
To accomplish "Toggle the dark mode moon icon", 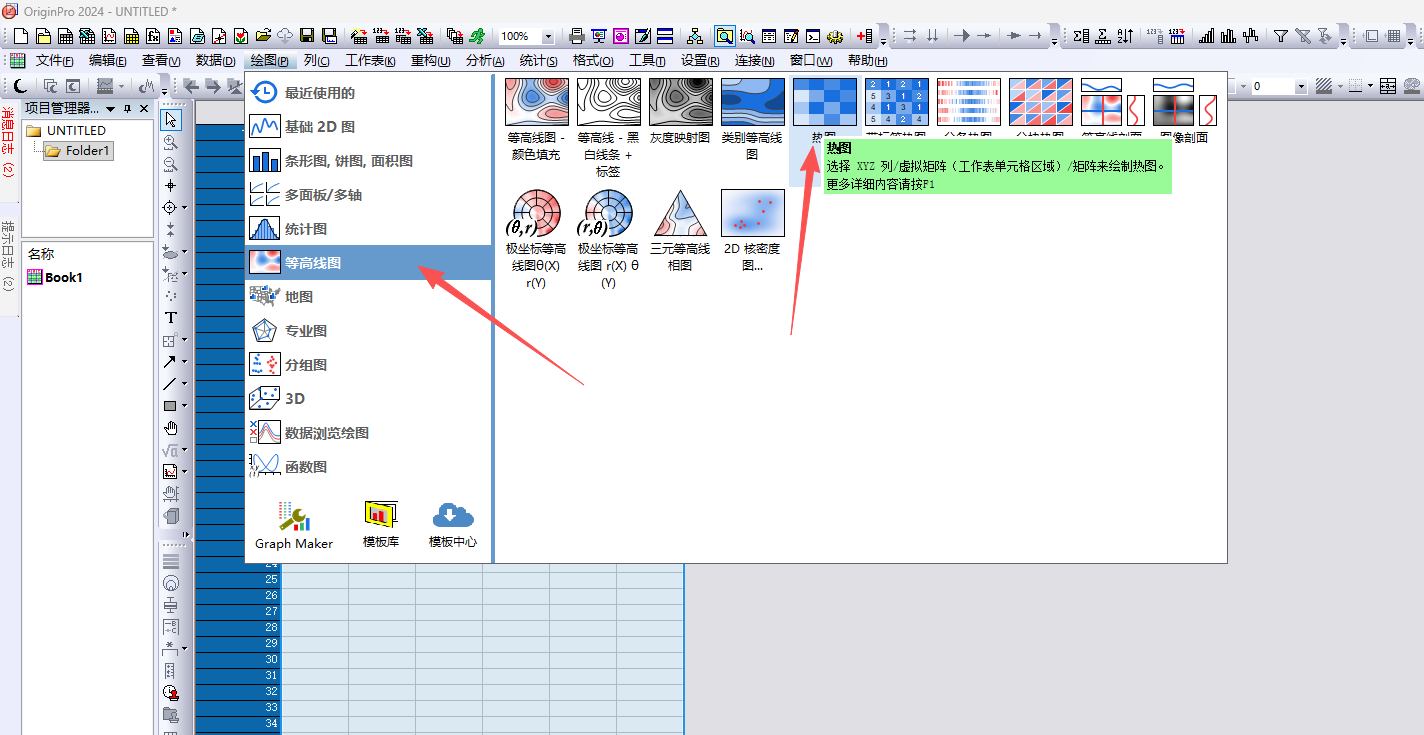I will tap(21, 86).
